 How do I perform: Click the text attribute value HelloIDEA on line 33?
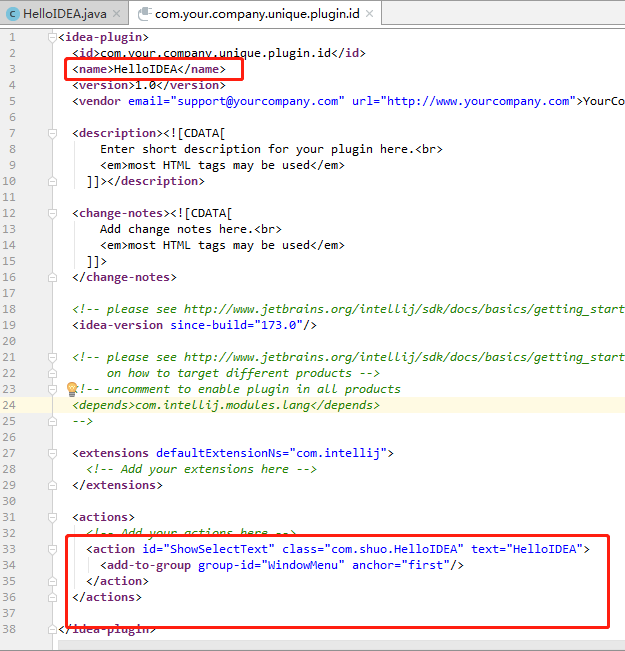[x=544, y=549]
